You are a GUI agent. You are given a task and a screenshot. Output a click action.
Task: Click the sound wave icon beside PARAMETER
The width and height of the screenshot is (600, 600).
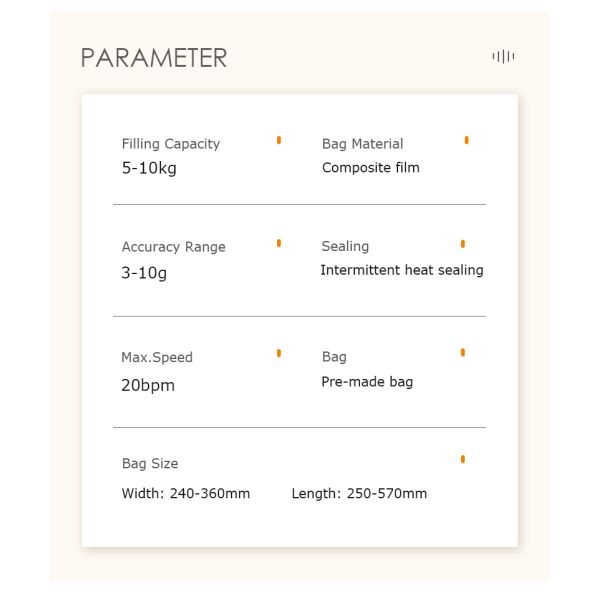503,56
